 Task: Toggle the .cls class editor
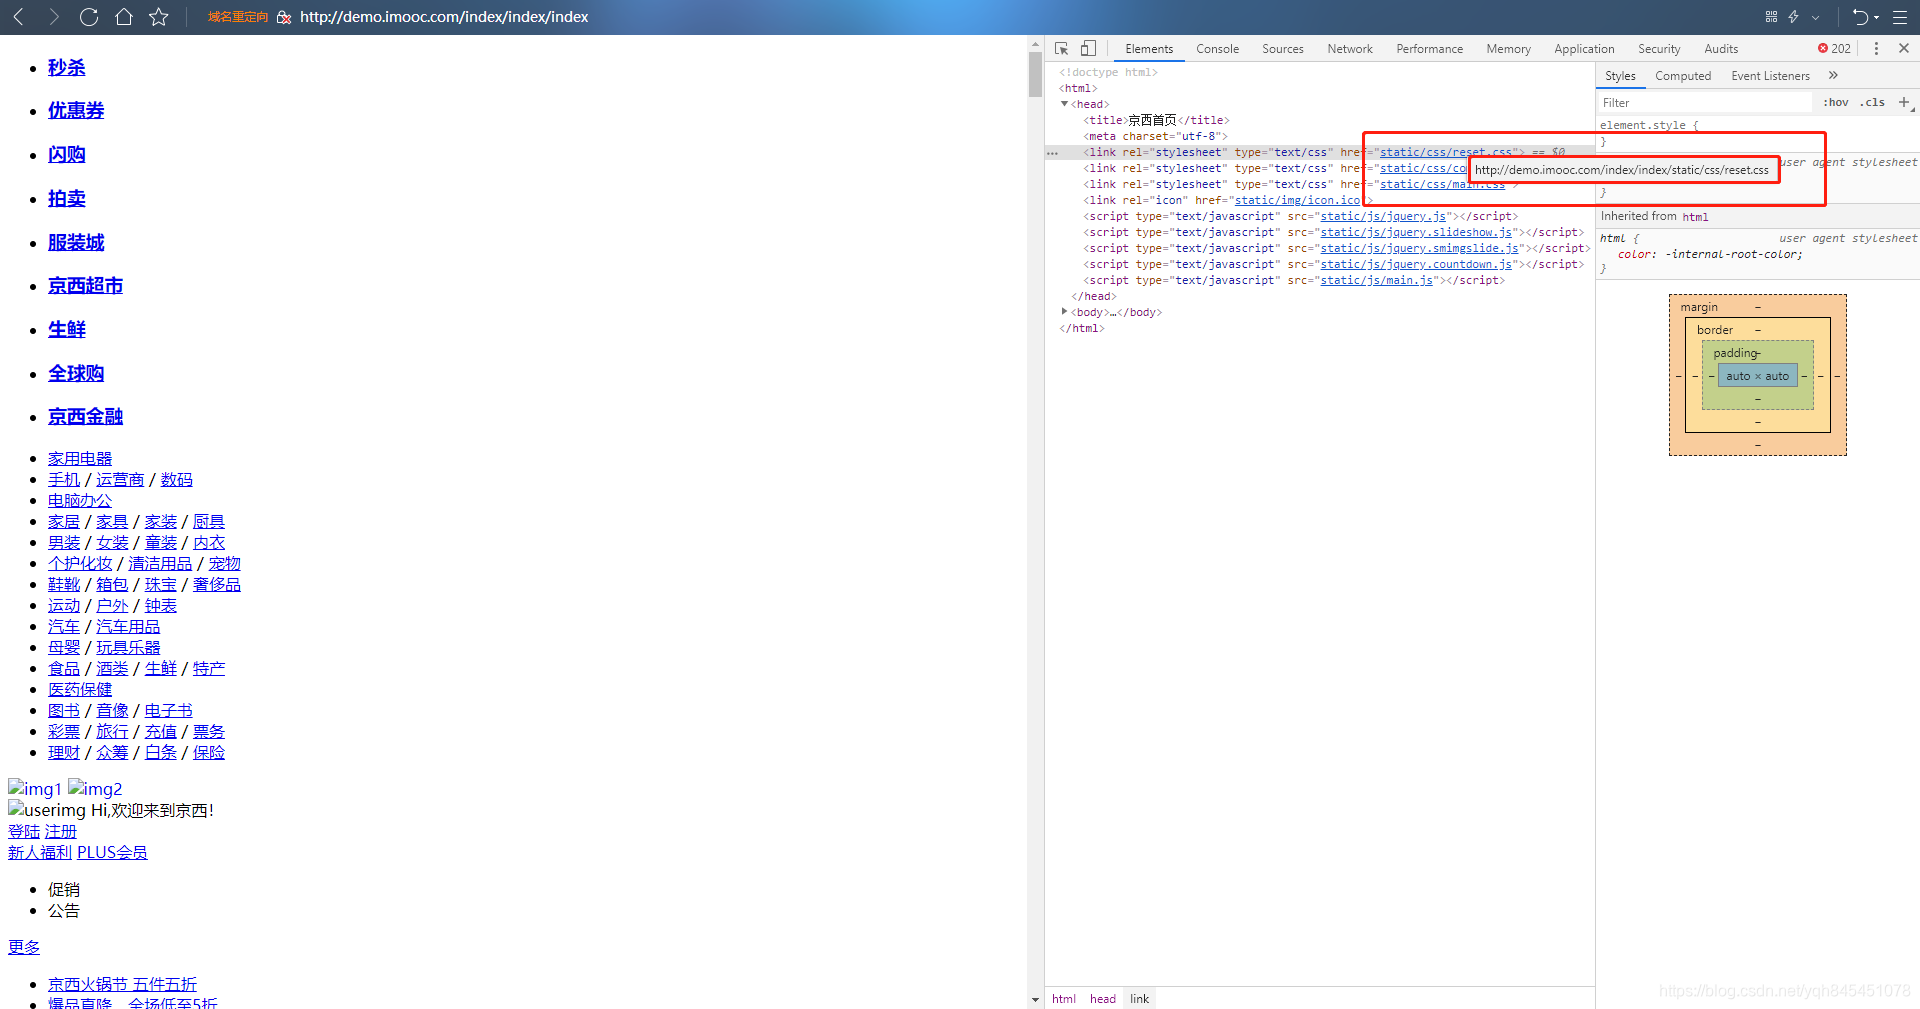tap(1872, 102)
